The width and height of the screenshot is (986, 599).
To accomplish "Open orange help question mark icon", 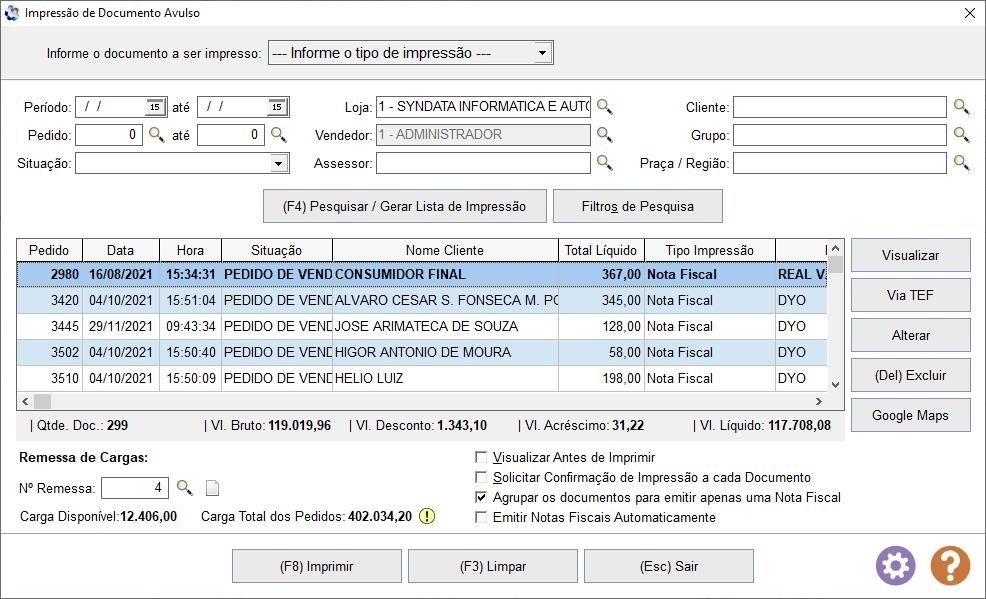I will tap(950, 566).
